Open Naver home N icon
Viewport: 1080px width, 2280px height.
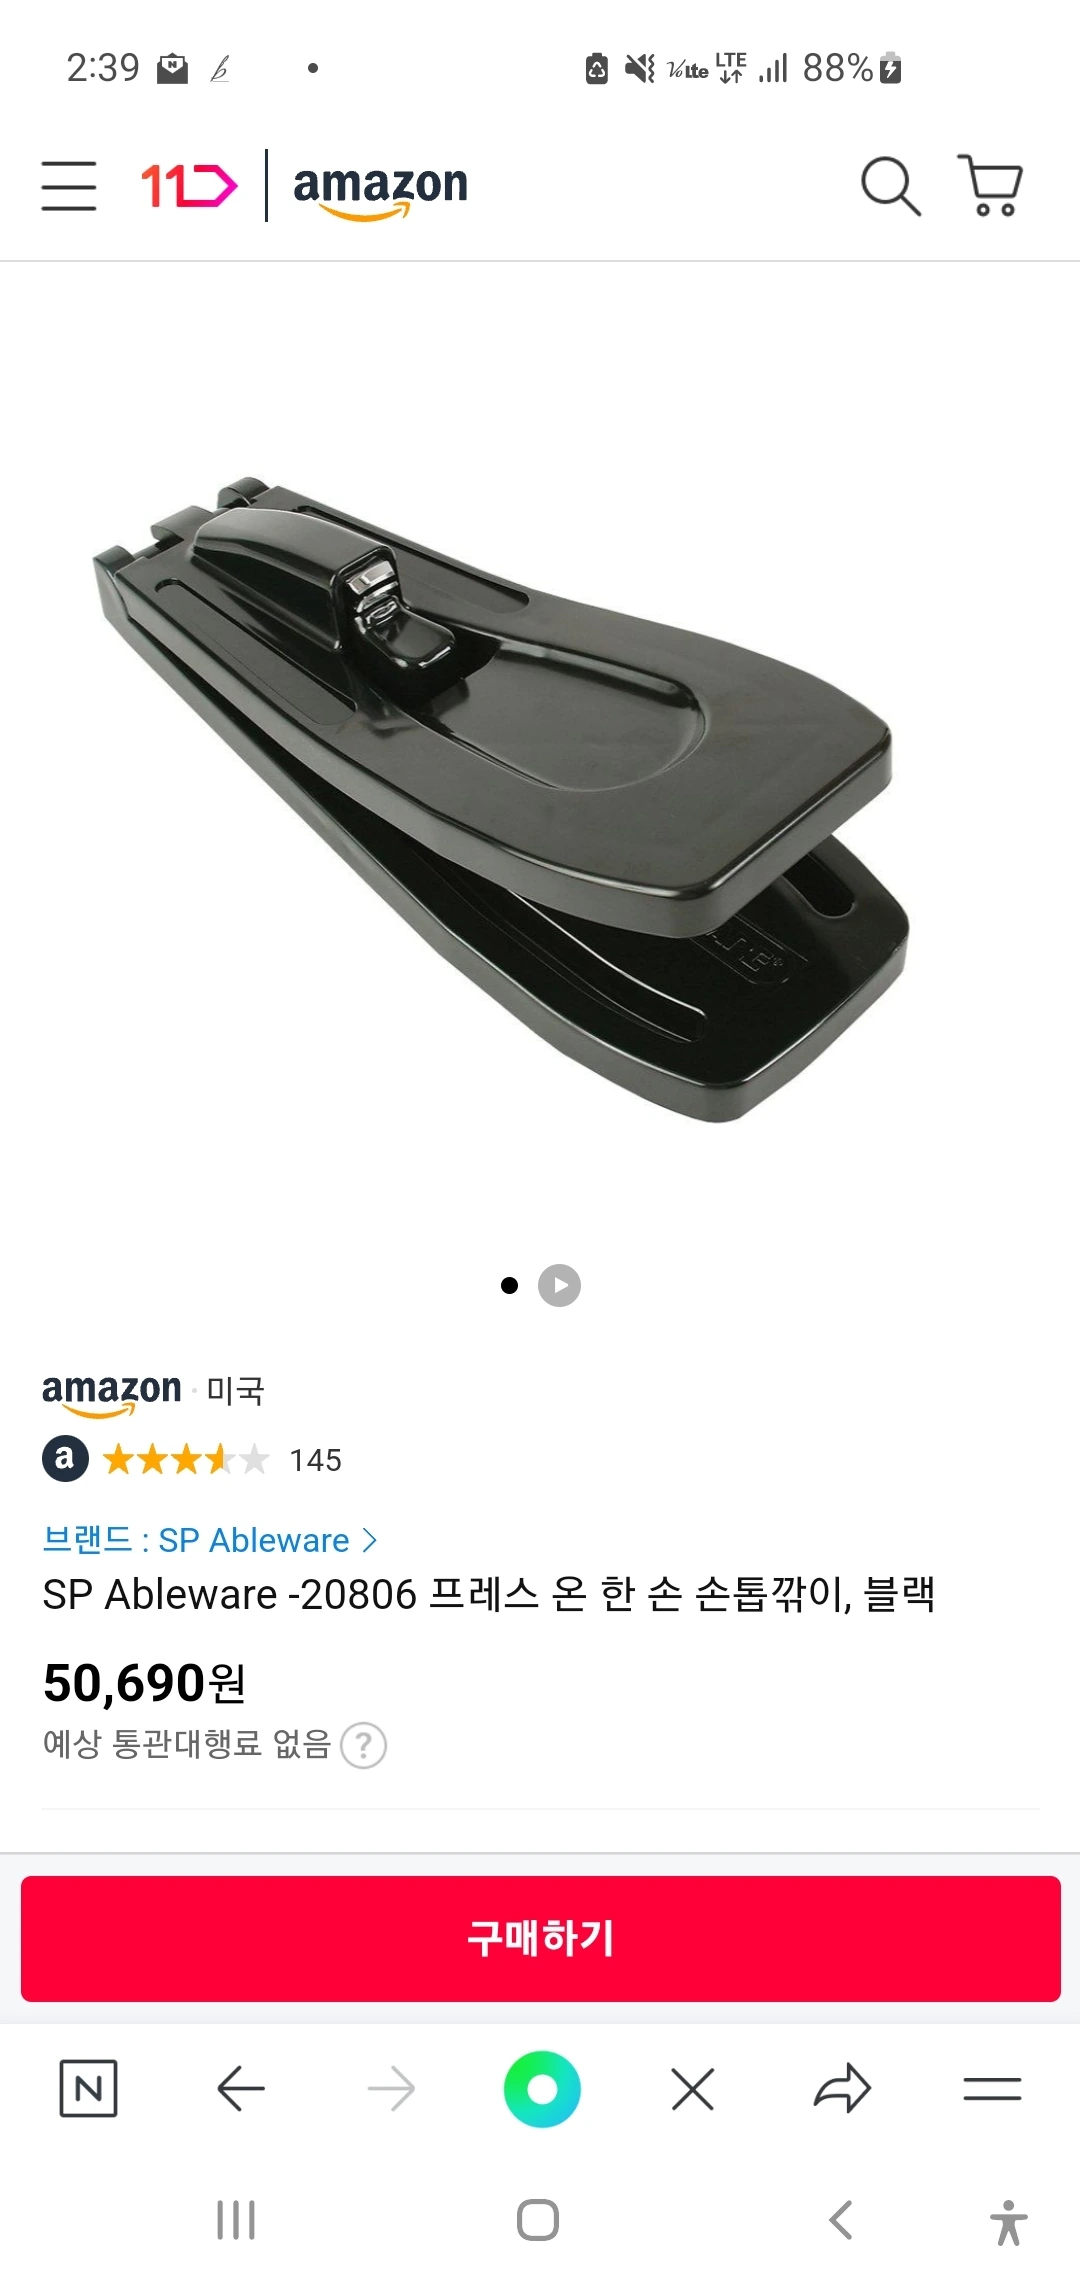(89, 2089)
